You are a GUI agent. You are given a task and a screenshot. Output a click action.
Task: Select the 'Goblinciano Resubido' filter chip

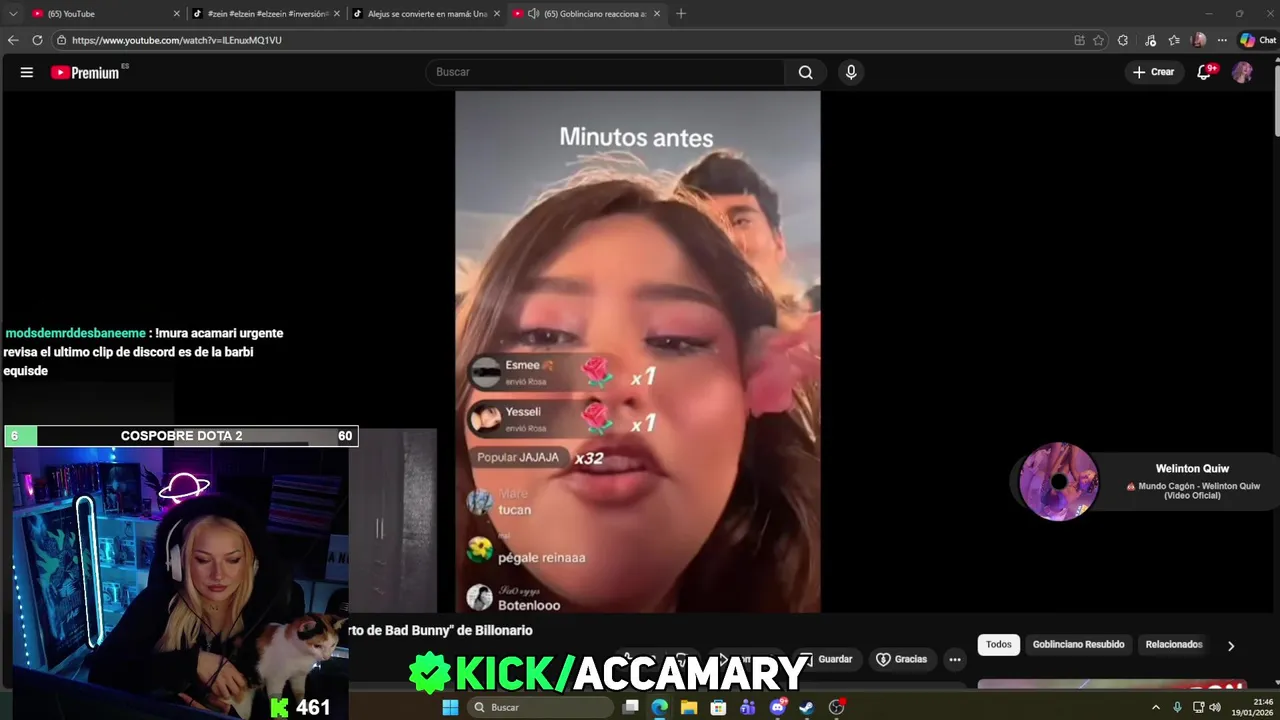pyautogui.click(x=1078, y=645)
